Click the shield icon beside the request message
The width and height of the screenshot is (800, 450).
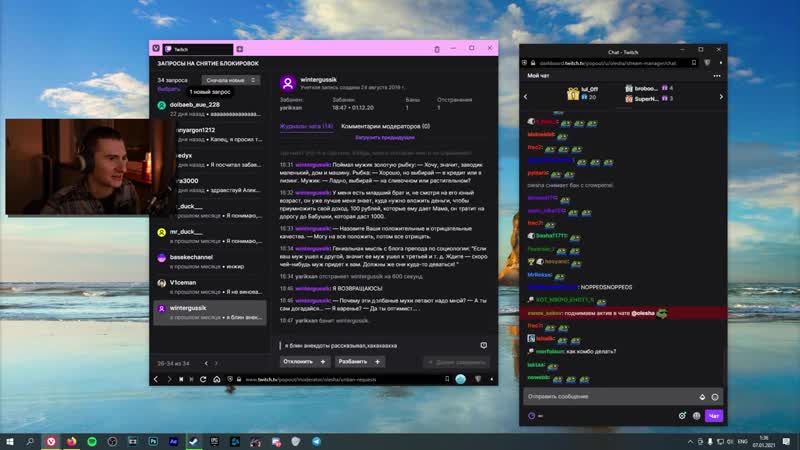coord(483,345)
